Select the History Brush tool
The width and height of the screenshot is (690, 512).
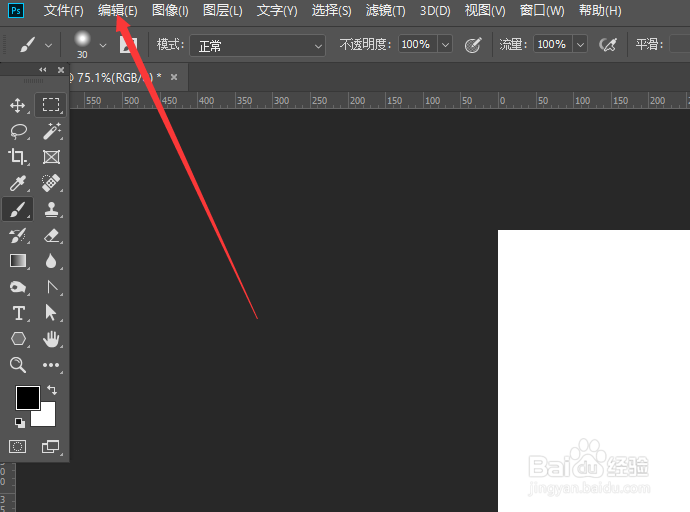click(18, 236)
